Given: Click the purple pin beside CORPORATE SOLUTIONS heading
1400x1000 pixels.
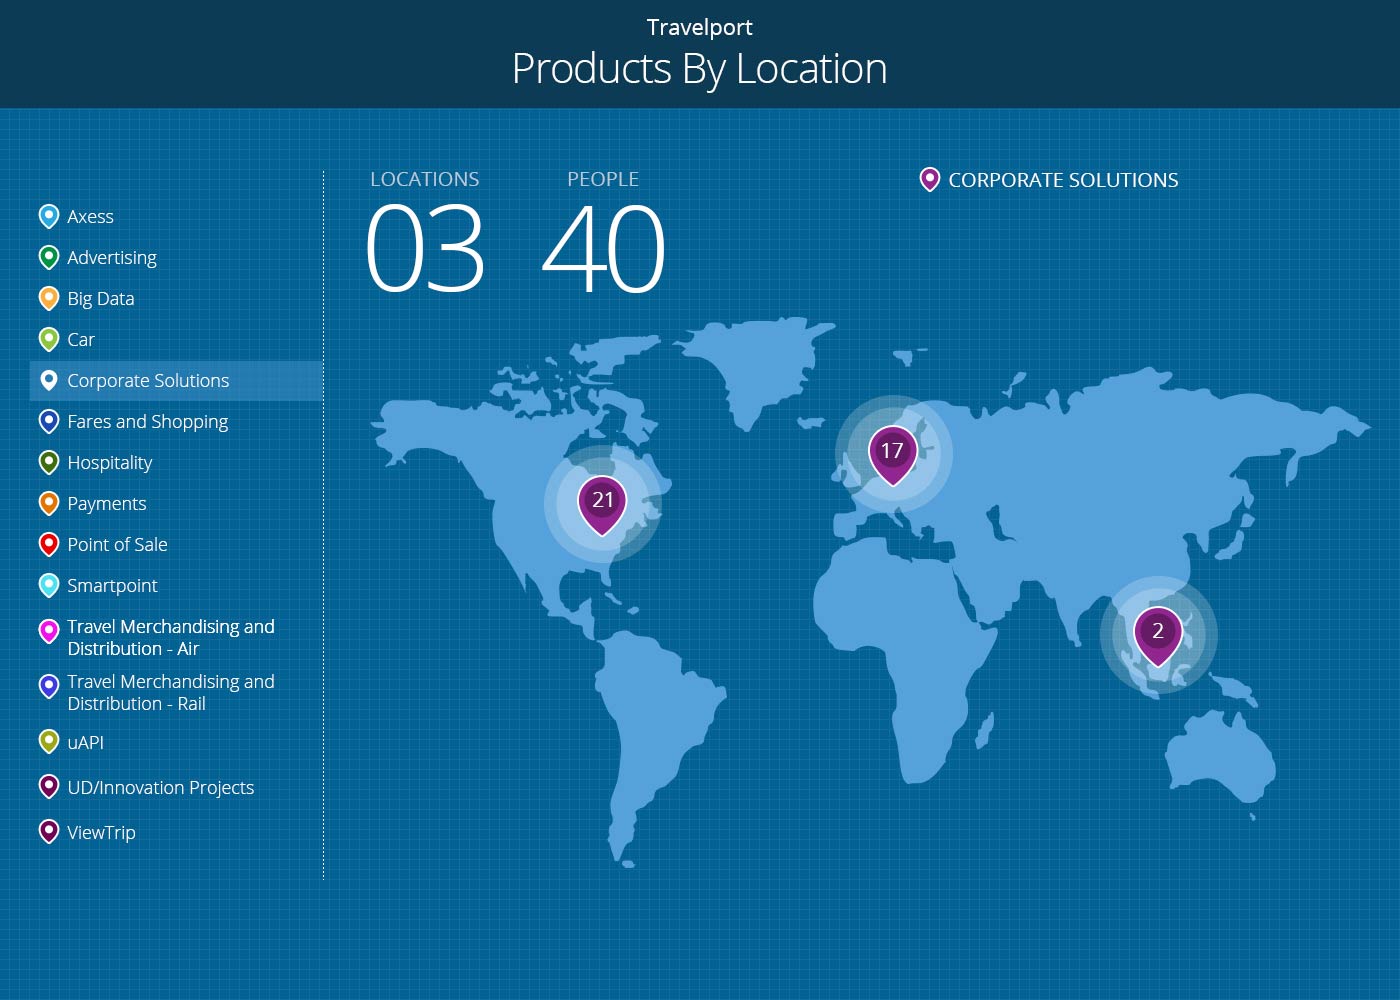Looking at the screenshot, I should 929,179.
